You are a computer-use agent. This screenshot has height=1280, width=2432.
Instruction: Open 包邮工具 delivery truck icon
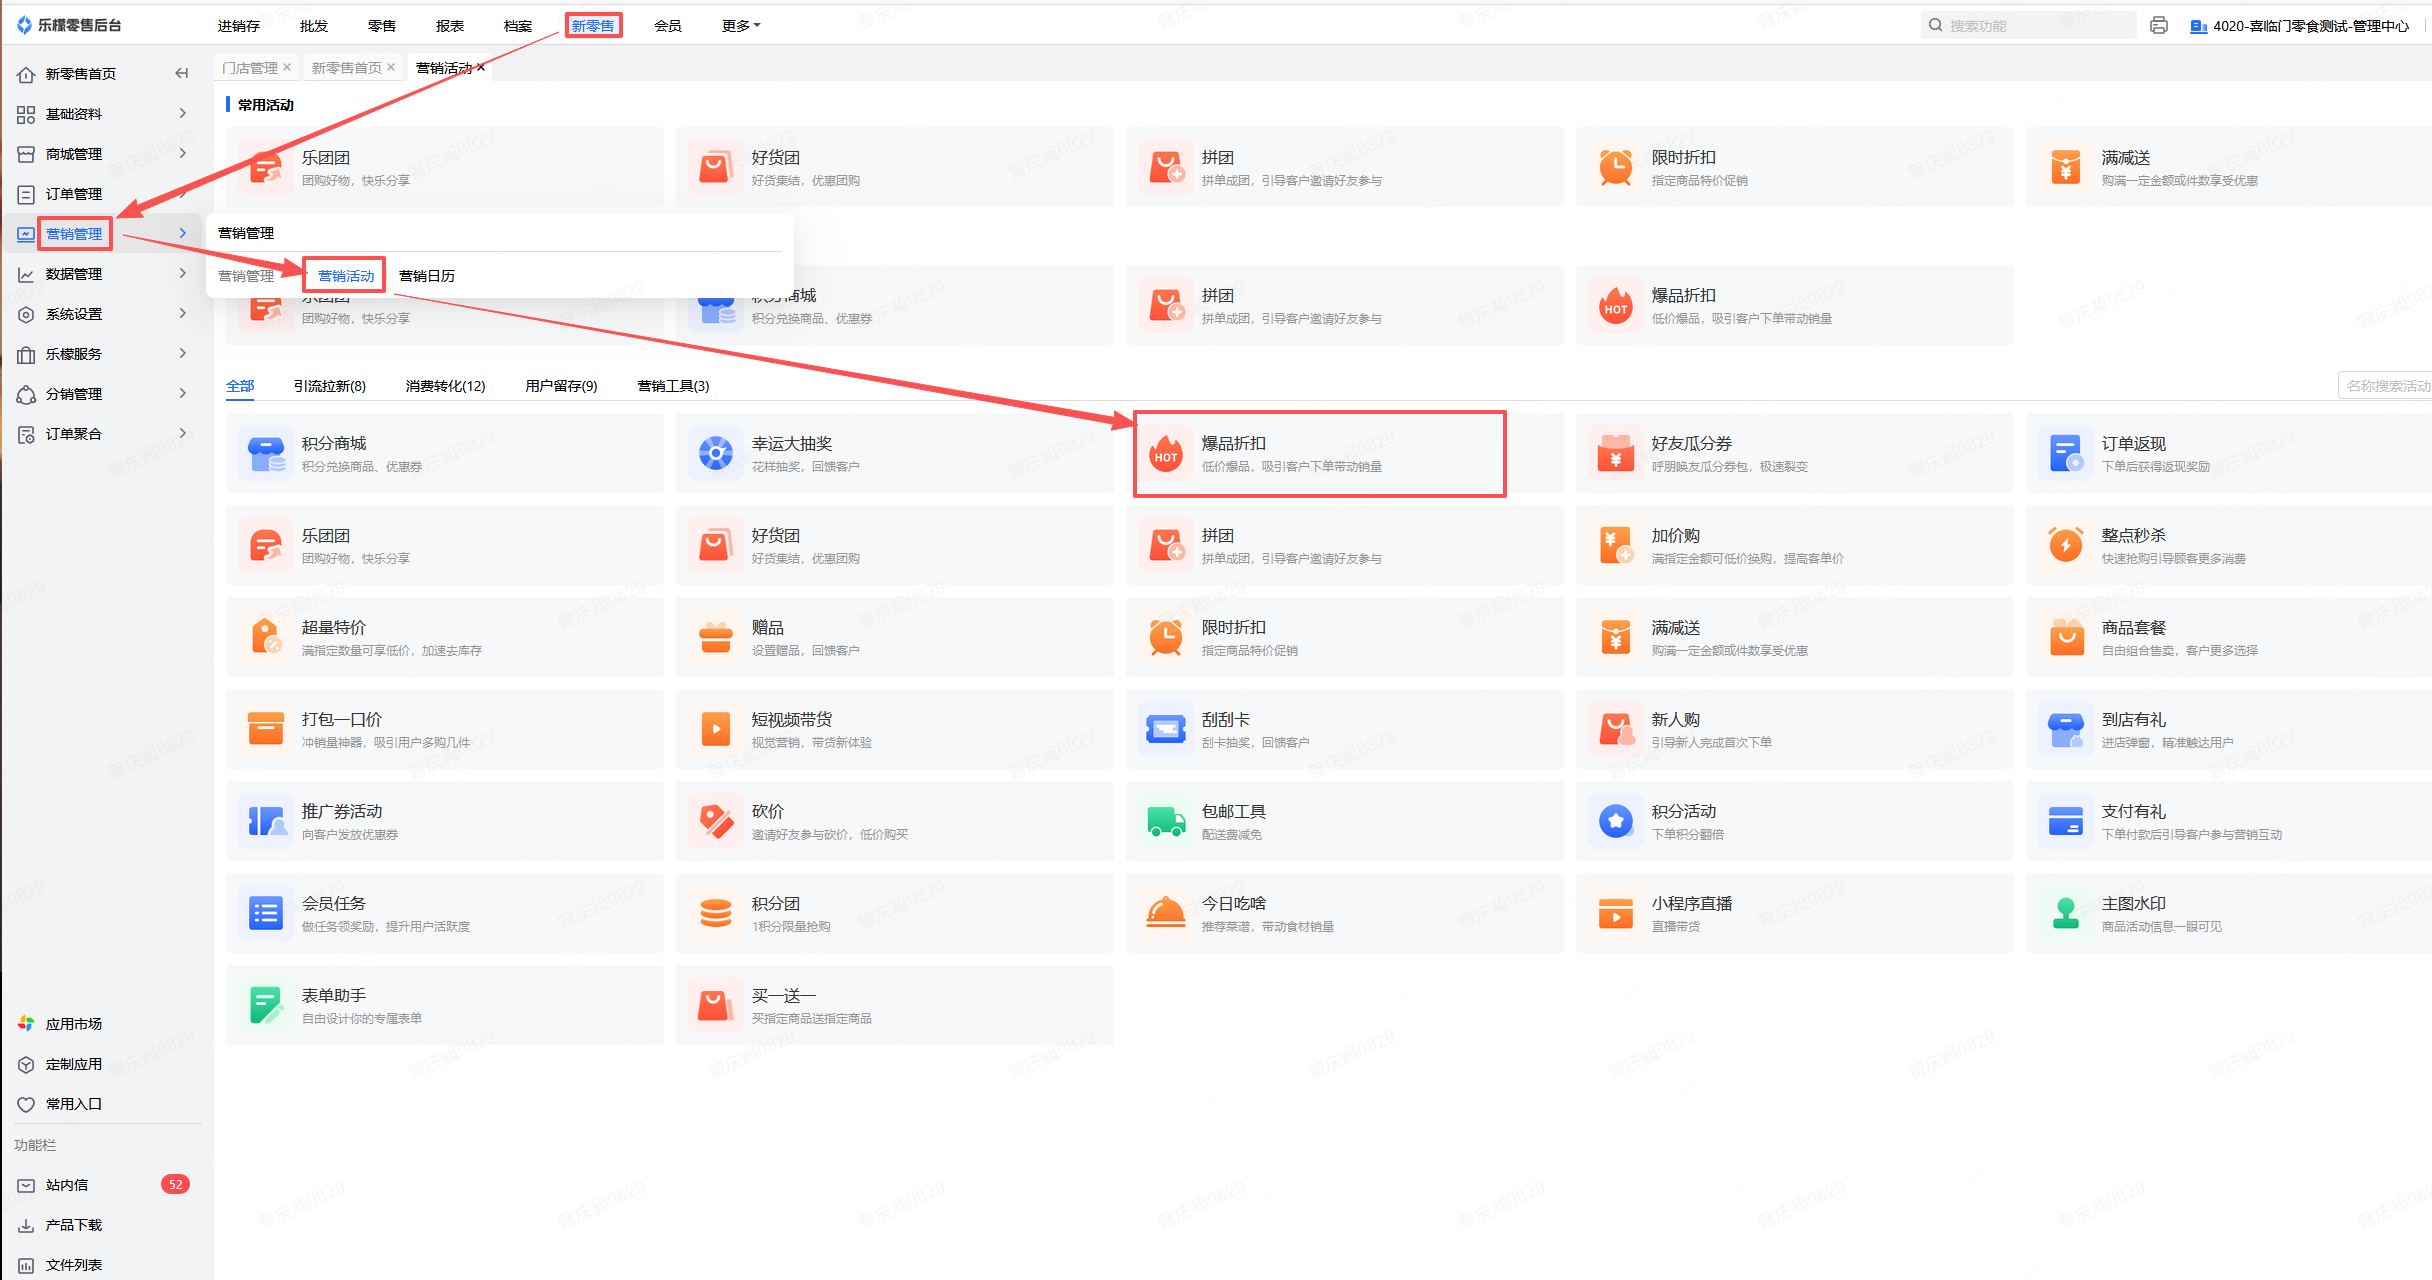pyautogui.click(x=1166, y=822)
